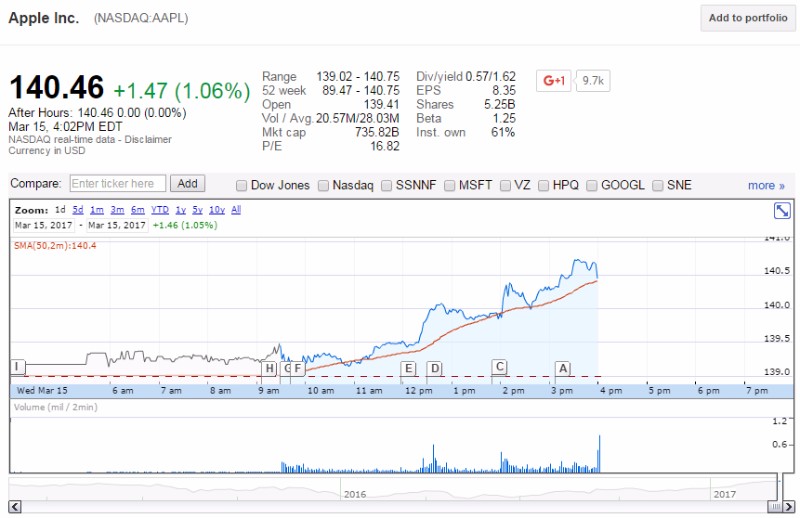The width and height of the screenshot is (800, 518).
Task: Zoom chart to 5y
Action: 197,210
